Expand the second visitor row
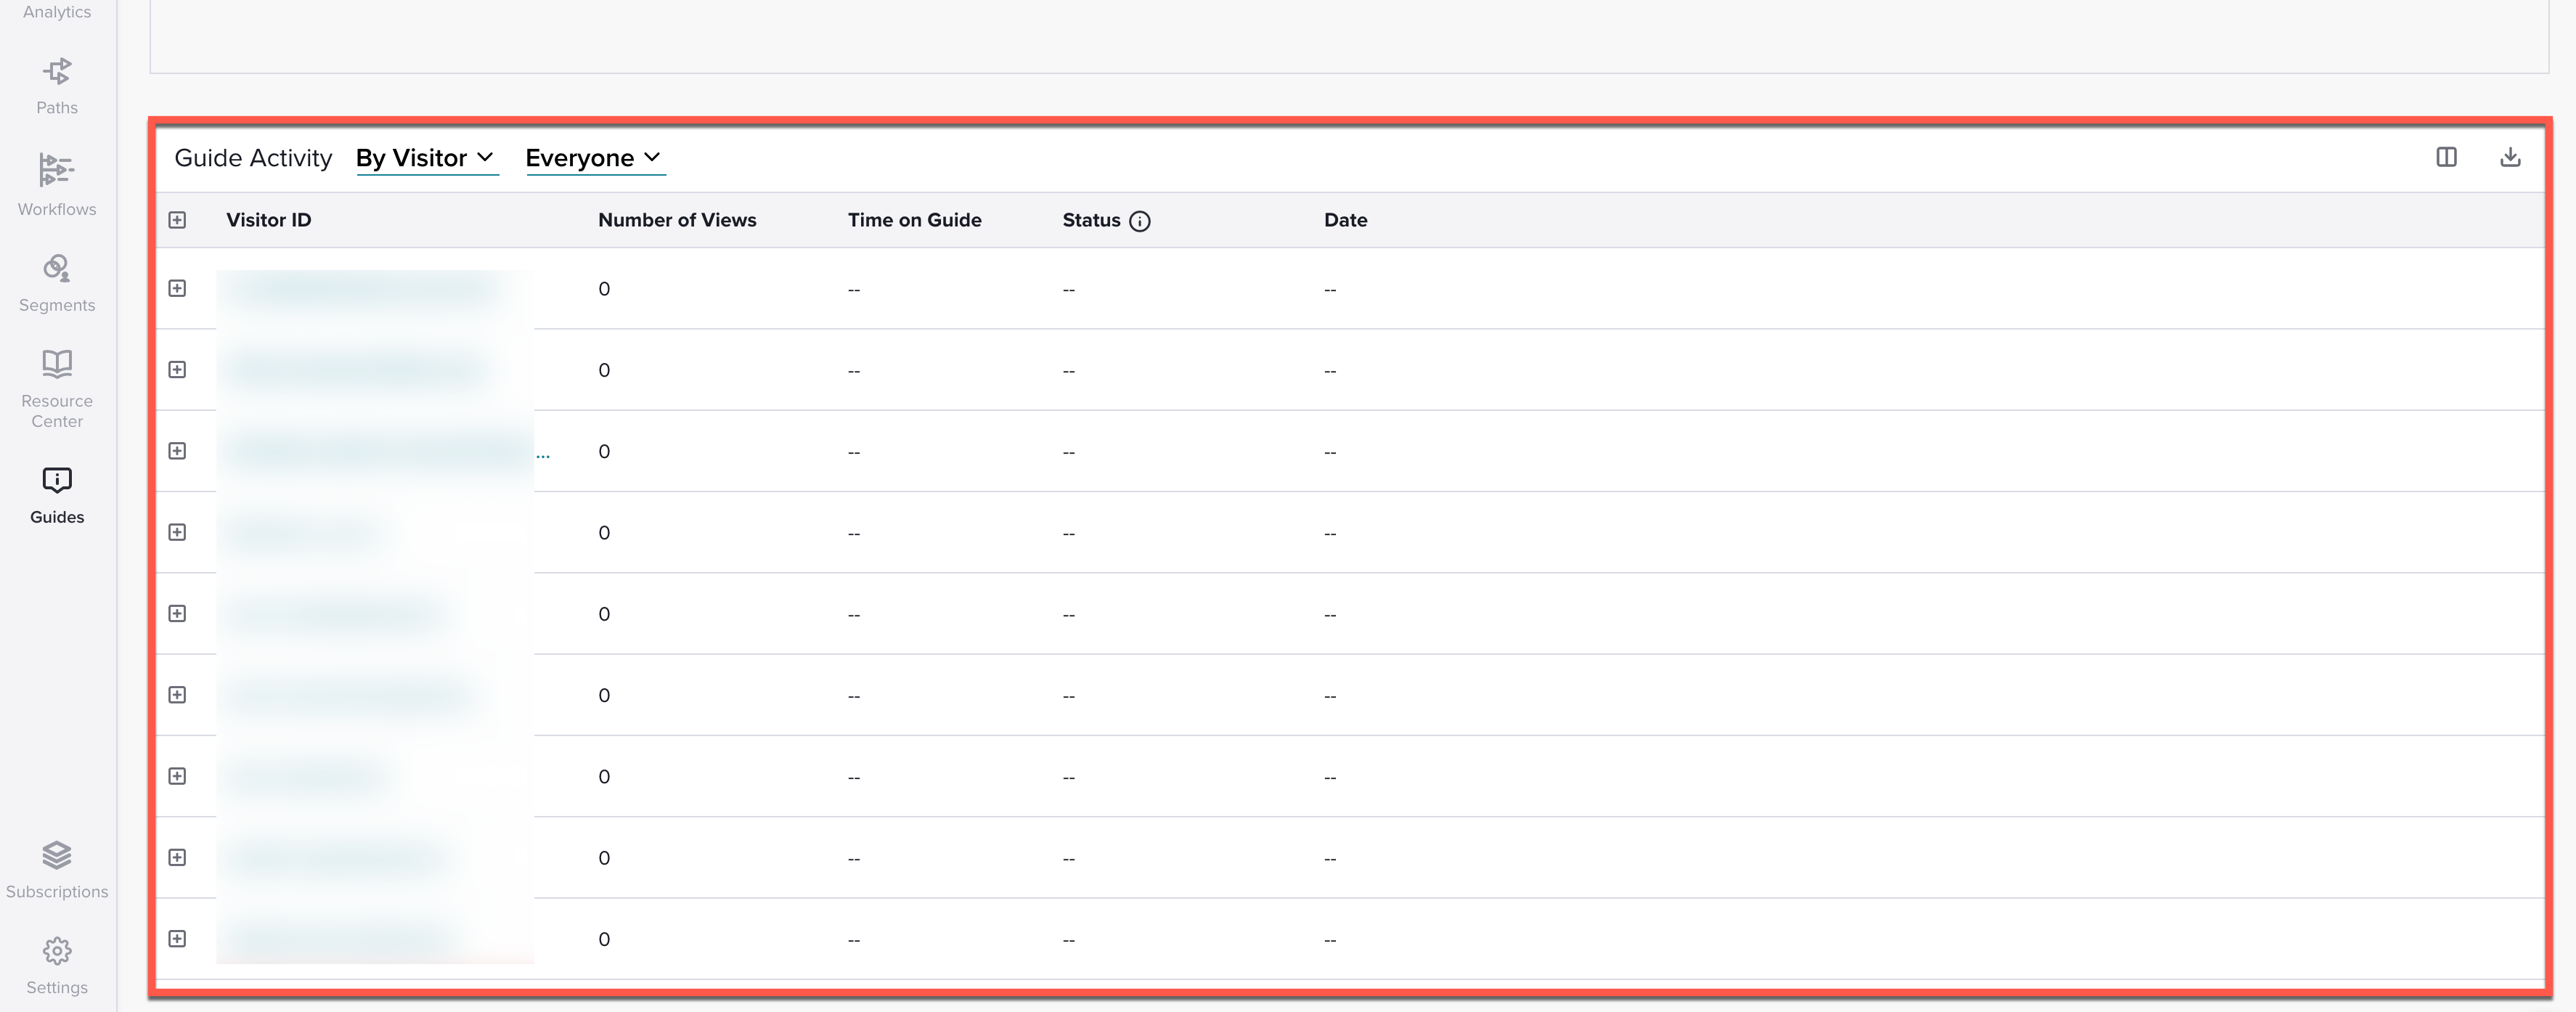Screen dimensions: 2576x1012 pyautogui.click(x=177, y=369)
